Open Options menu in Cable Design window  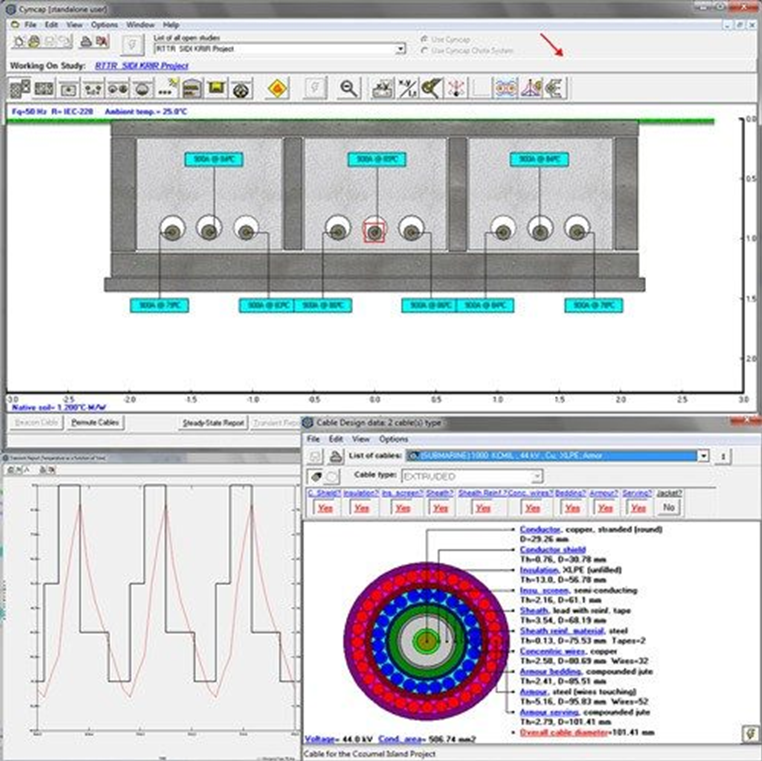pyautogui.click(x=393, y=439)
